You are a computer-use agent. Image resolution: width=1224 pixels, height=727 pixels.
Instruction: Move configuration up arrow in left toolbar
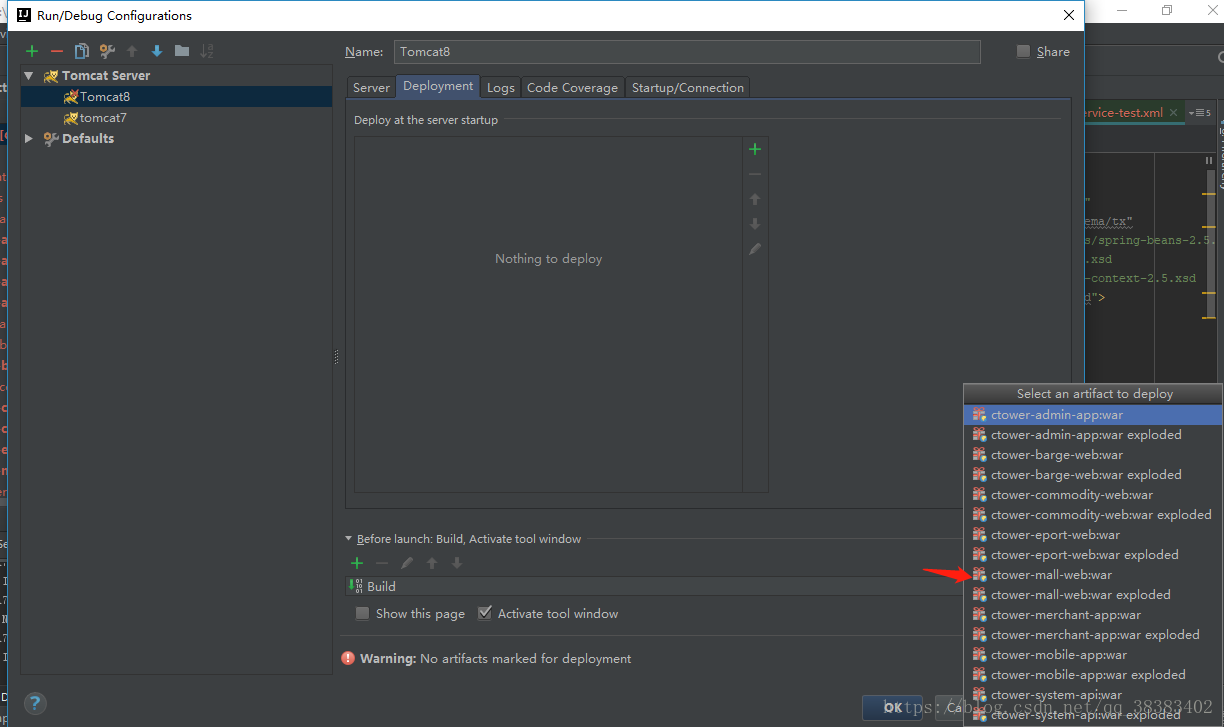coord(132,51)
